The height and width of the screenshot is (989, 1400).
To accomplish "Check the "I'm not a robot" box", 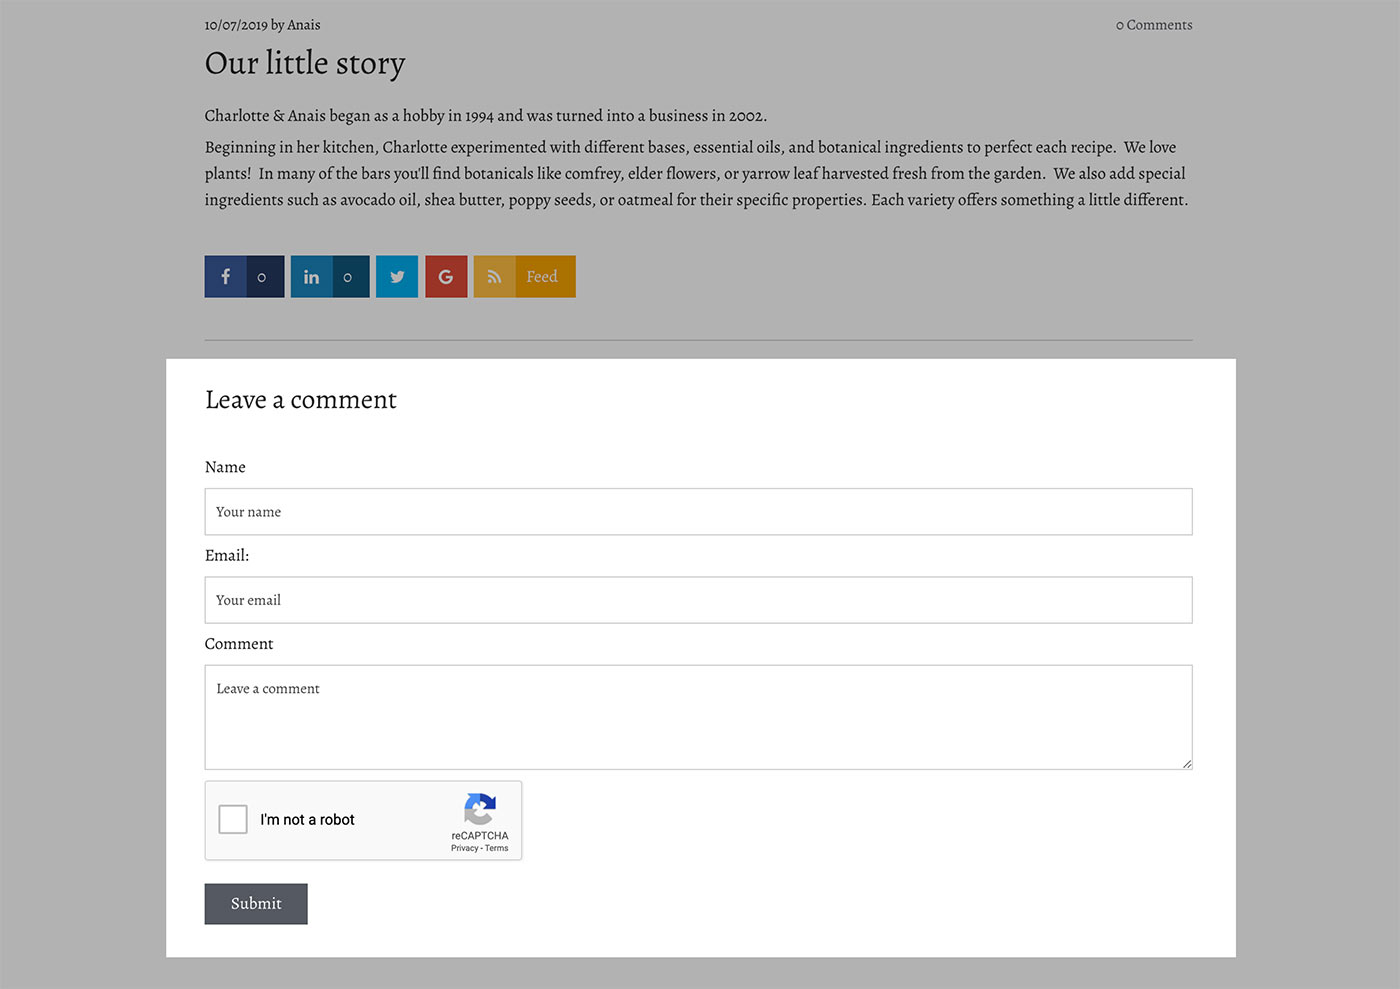I will (233, 819).
